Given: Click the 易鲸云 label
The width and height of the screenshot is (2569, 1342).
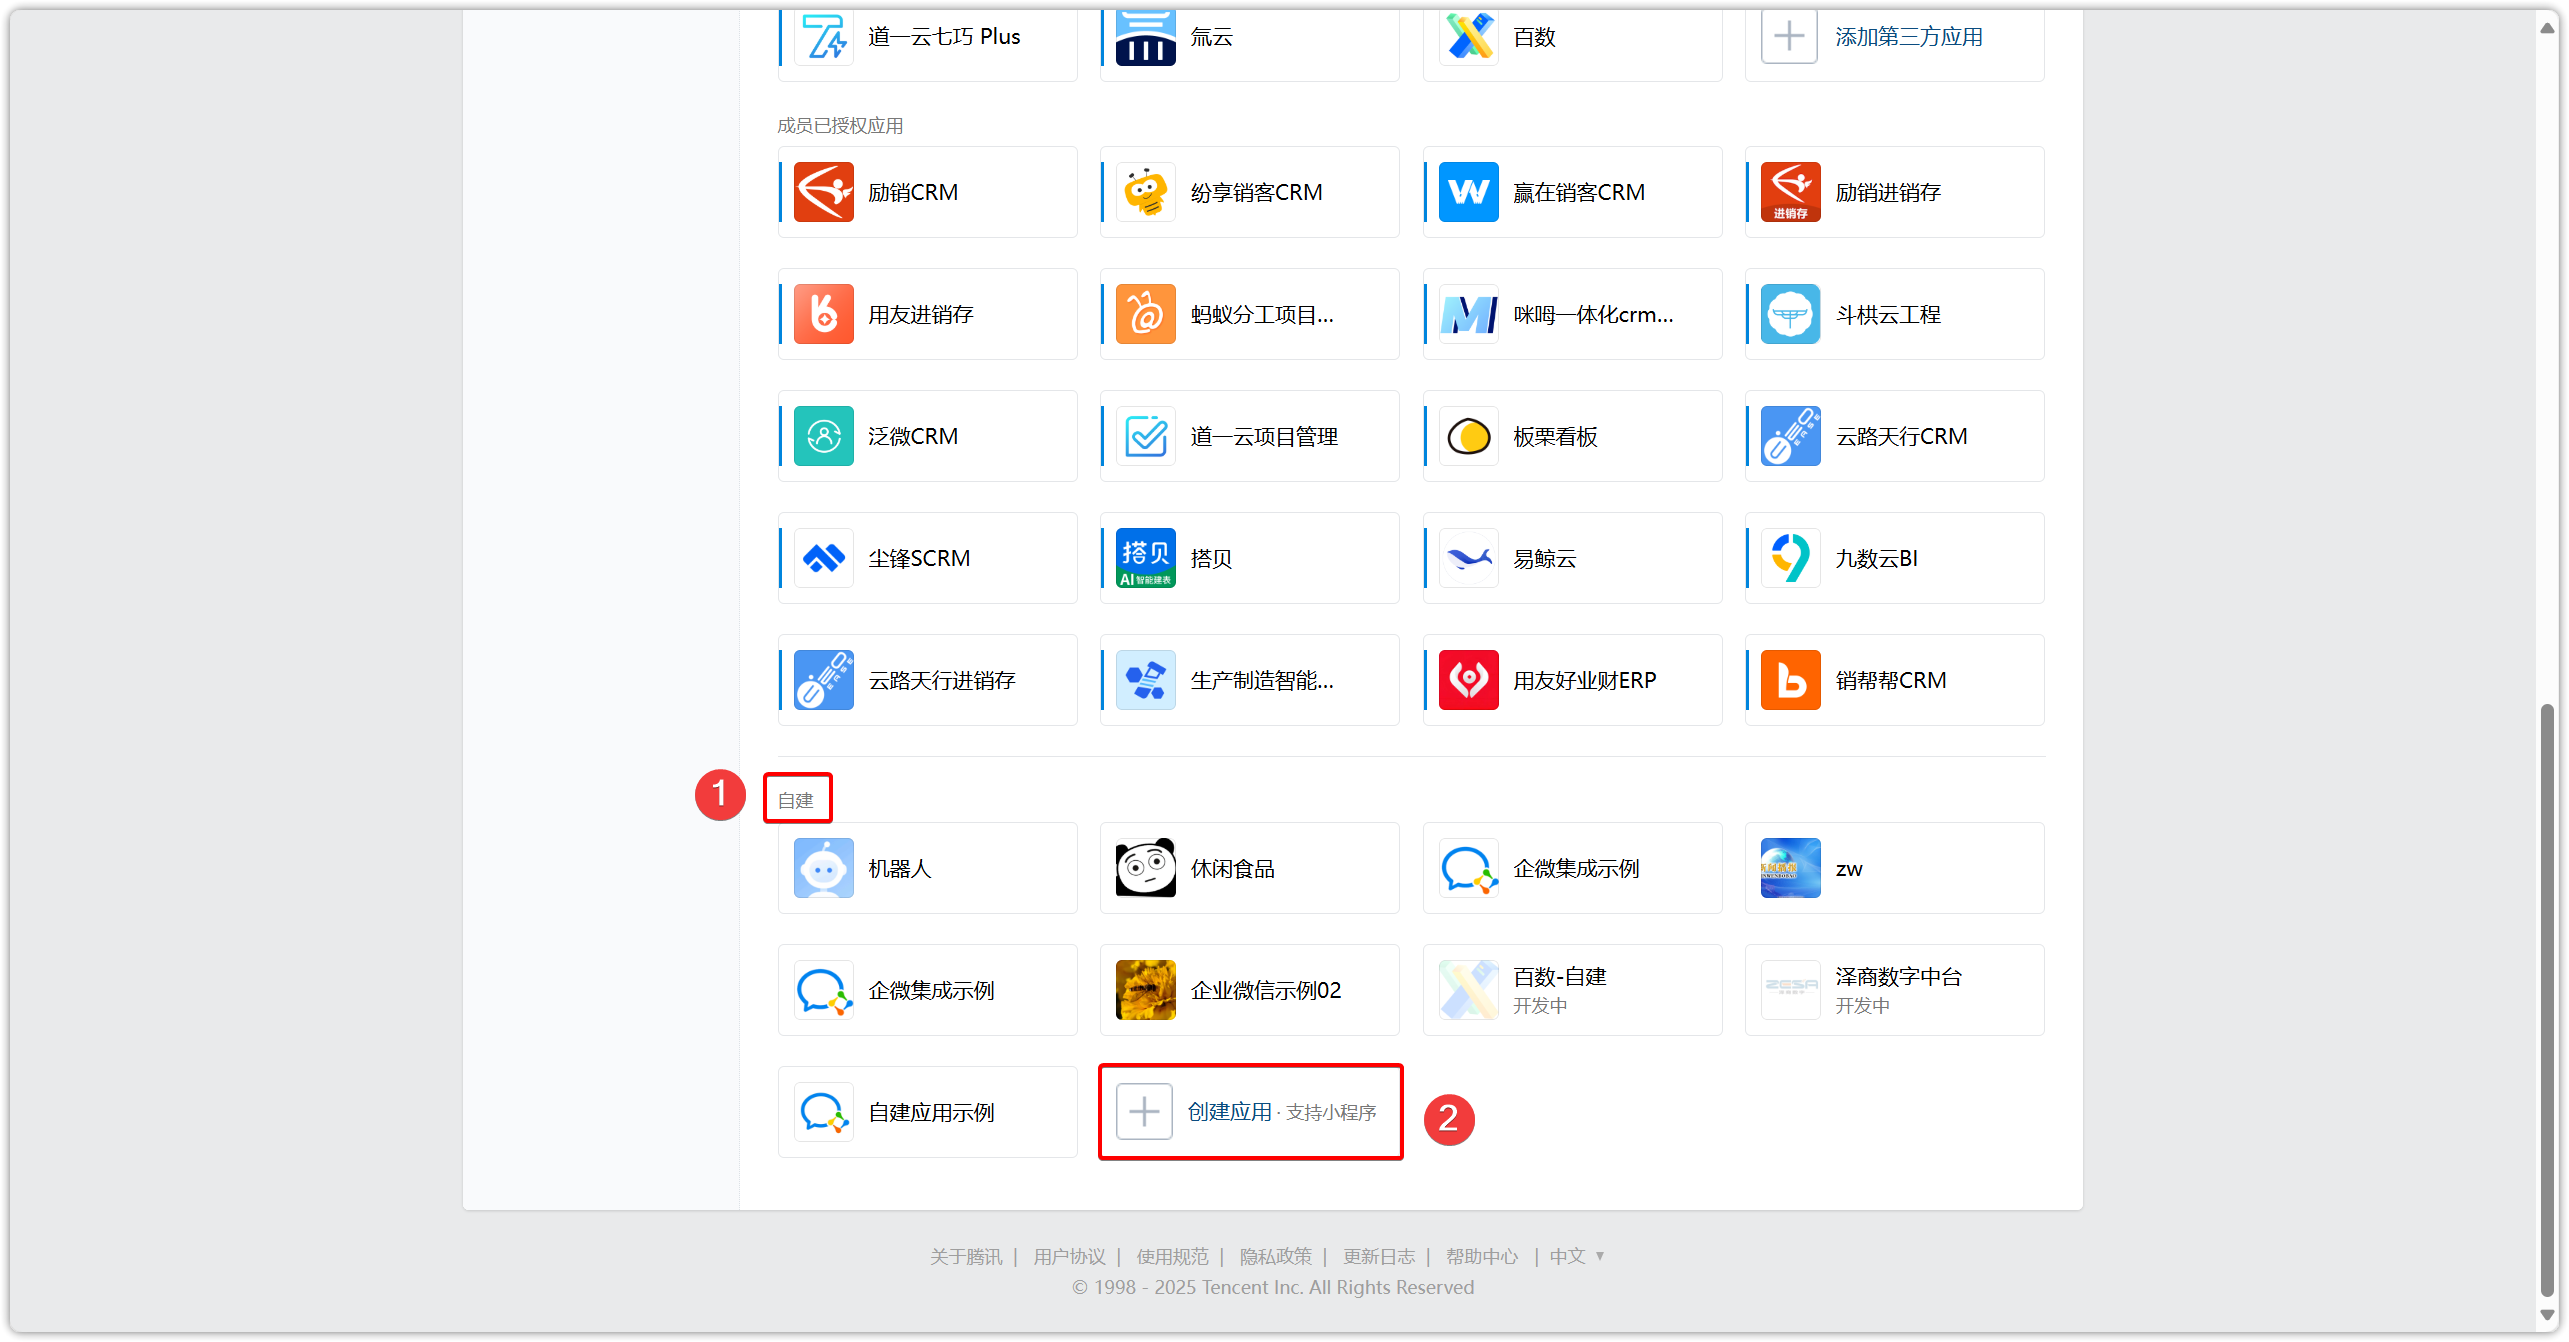Looking at the screenshot, I should [x=1544, y=558].
